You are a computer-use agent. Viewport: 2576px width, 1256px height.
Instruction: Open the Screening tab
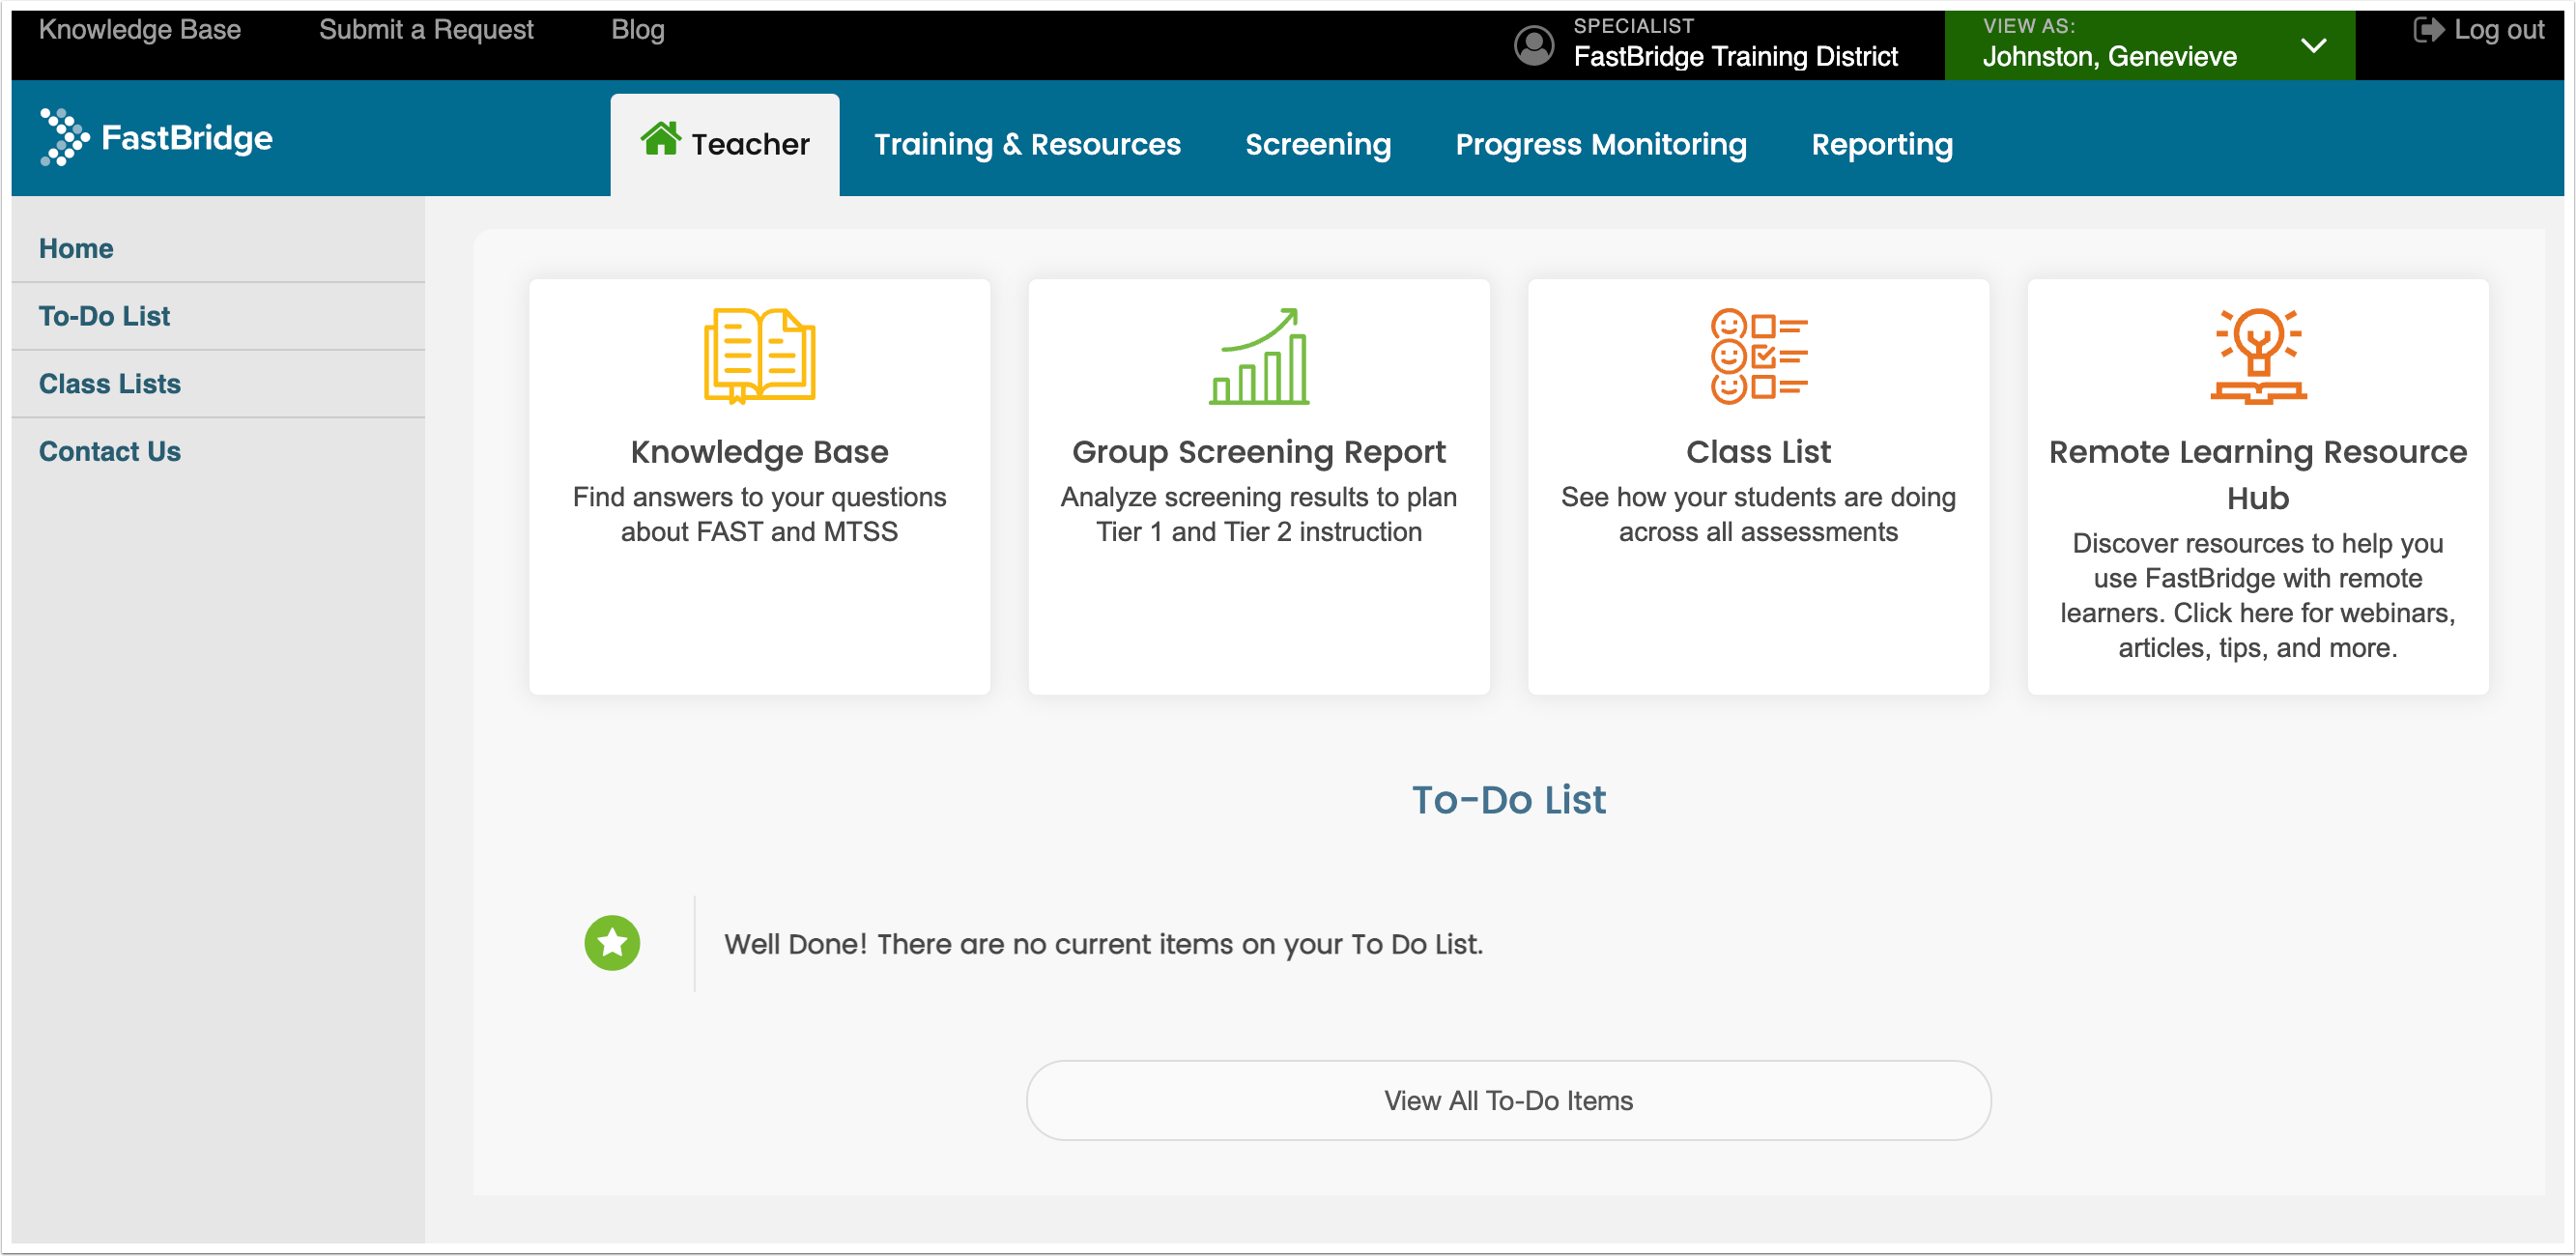tap(1318, 145)
